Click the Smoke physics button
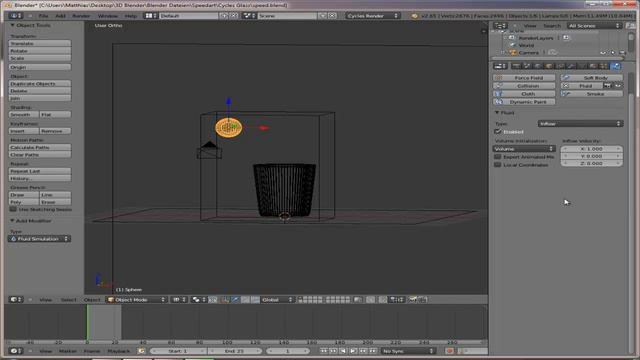The image size is (640, 360). (592, 94)
